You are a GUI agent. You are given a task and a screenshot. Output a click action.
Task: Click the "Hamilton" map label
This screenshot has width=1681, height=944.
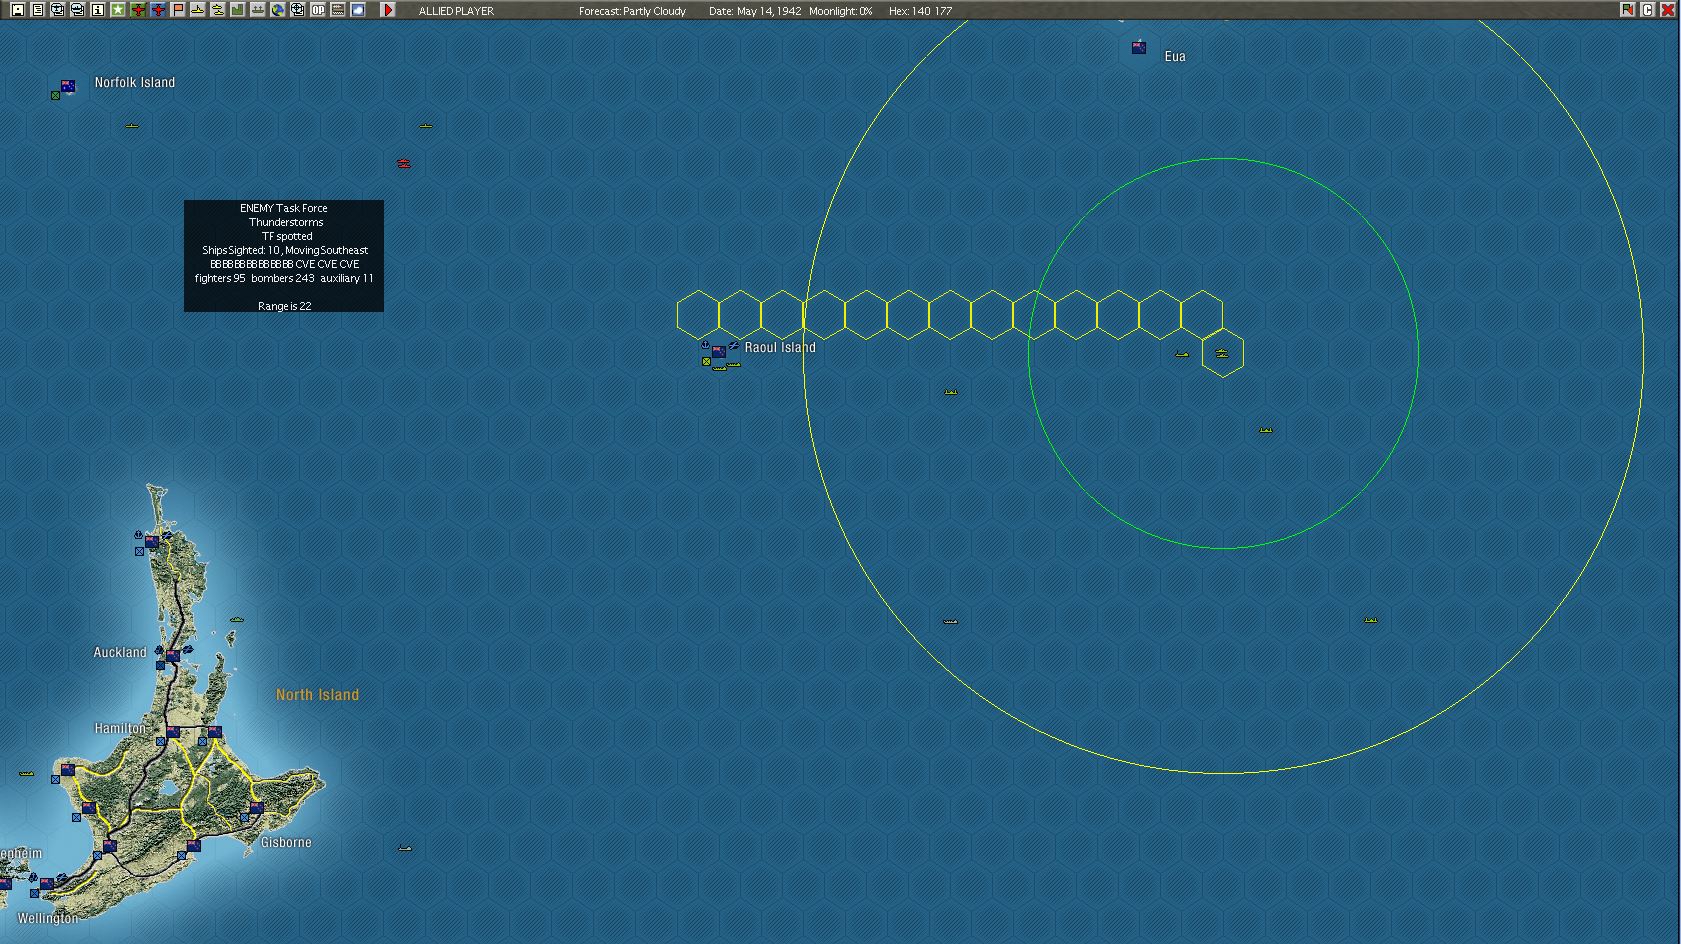coord(120,728)
